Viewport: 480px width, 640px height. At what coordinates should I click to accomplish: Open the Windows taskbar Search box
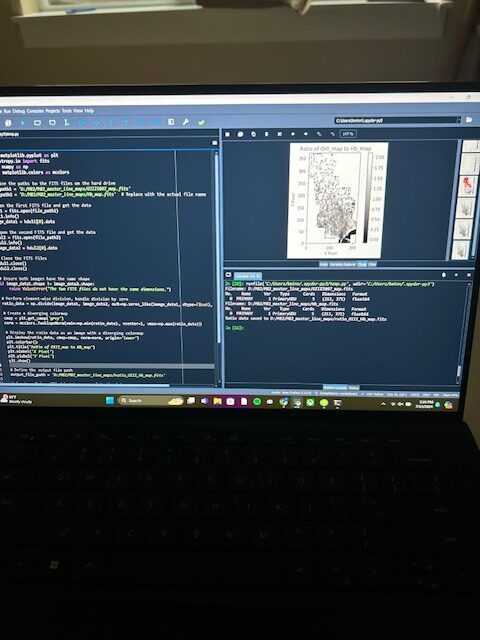(143, 400)
